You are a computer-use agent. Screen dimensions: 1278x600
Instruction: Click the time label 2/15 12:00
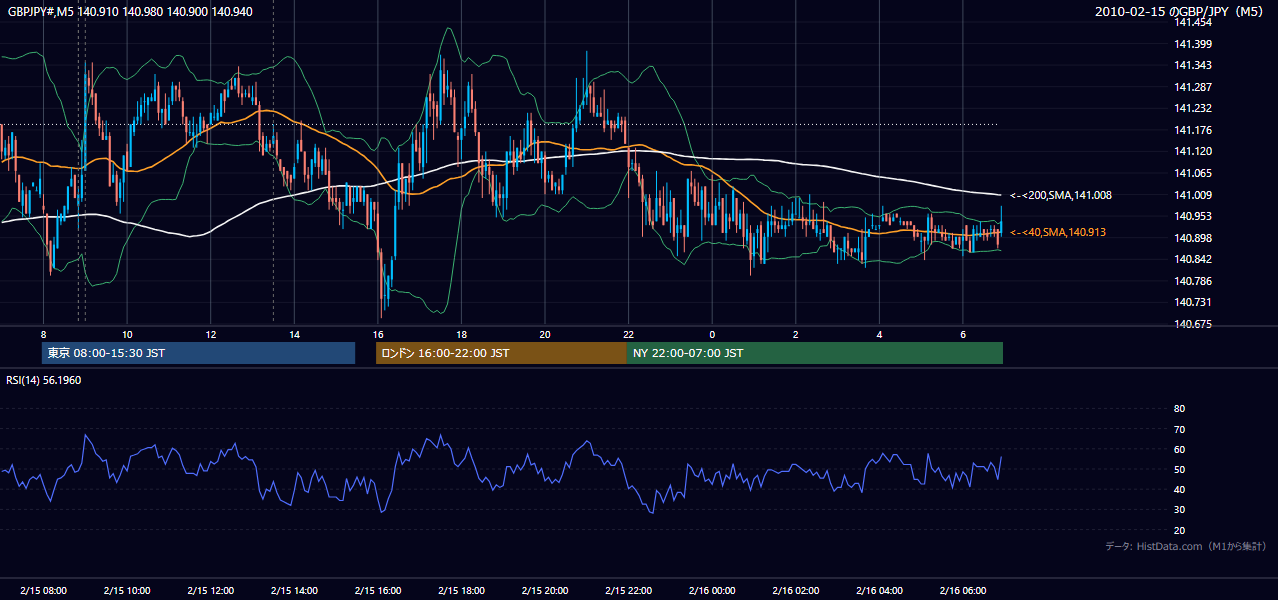coord(210,590)
